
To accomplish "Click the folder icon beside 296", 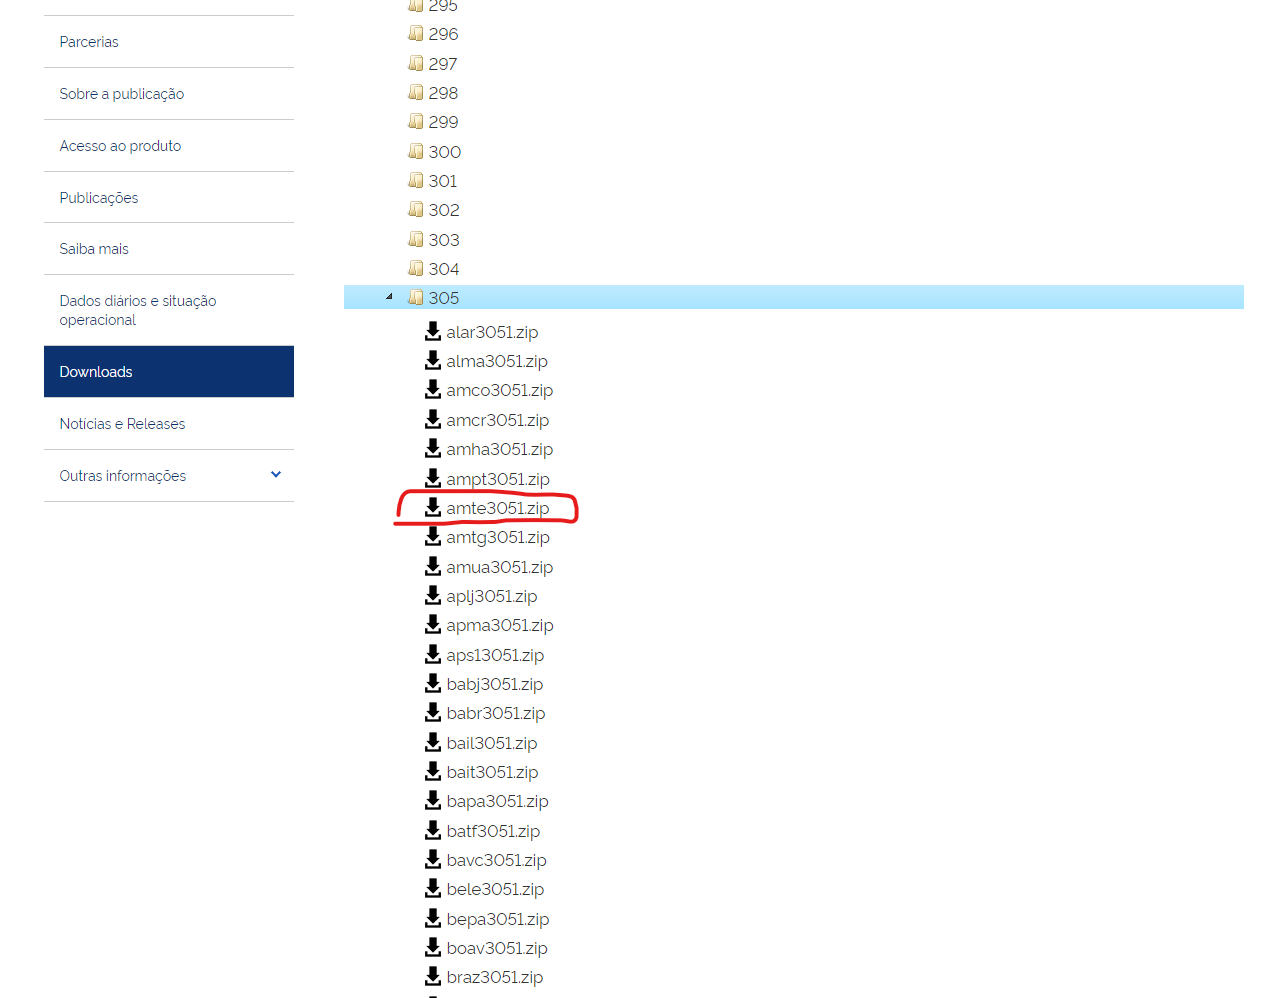I will (x=416, y=33).
